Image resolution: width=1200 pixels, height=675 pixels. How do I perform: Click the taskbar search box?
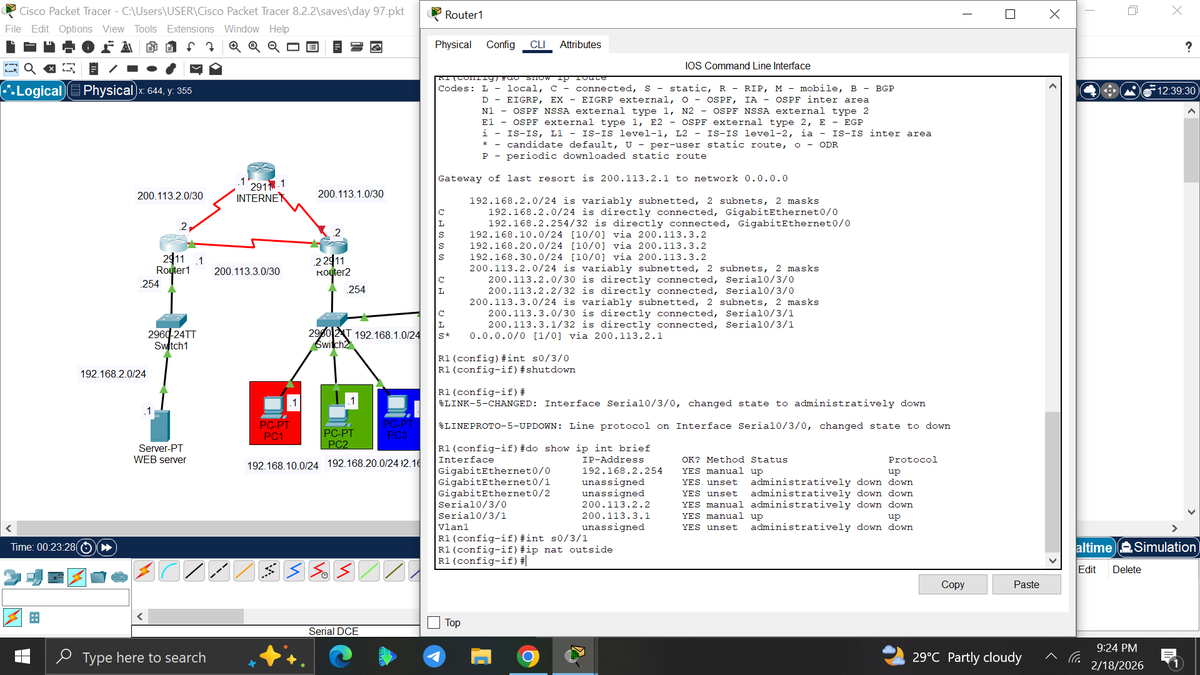tap(181, 657)
